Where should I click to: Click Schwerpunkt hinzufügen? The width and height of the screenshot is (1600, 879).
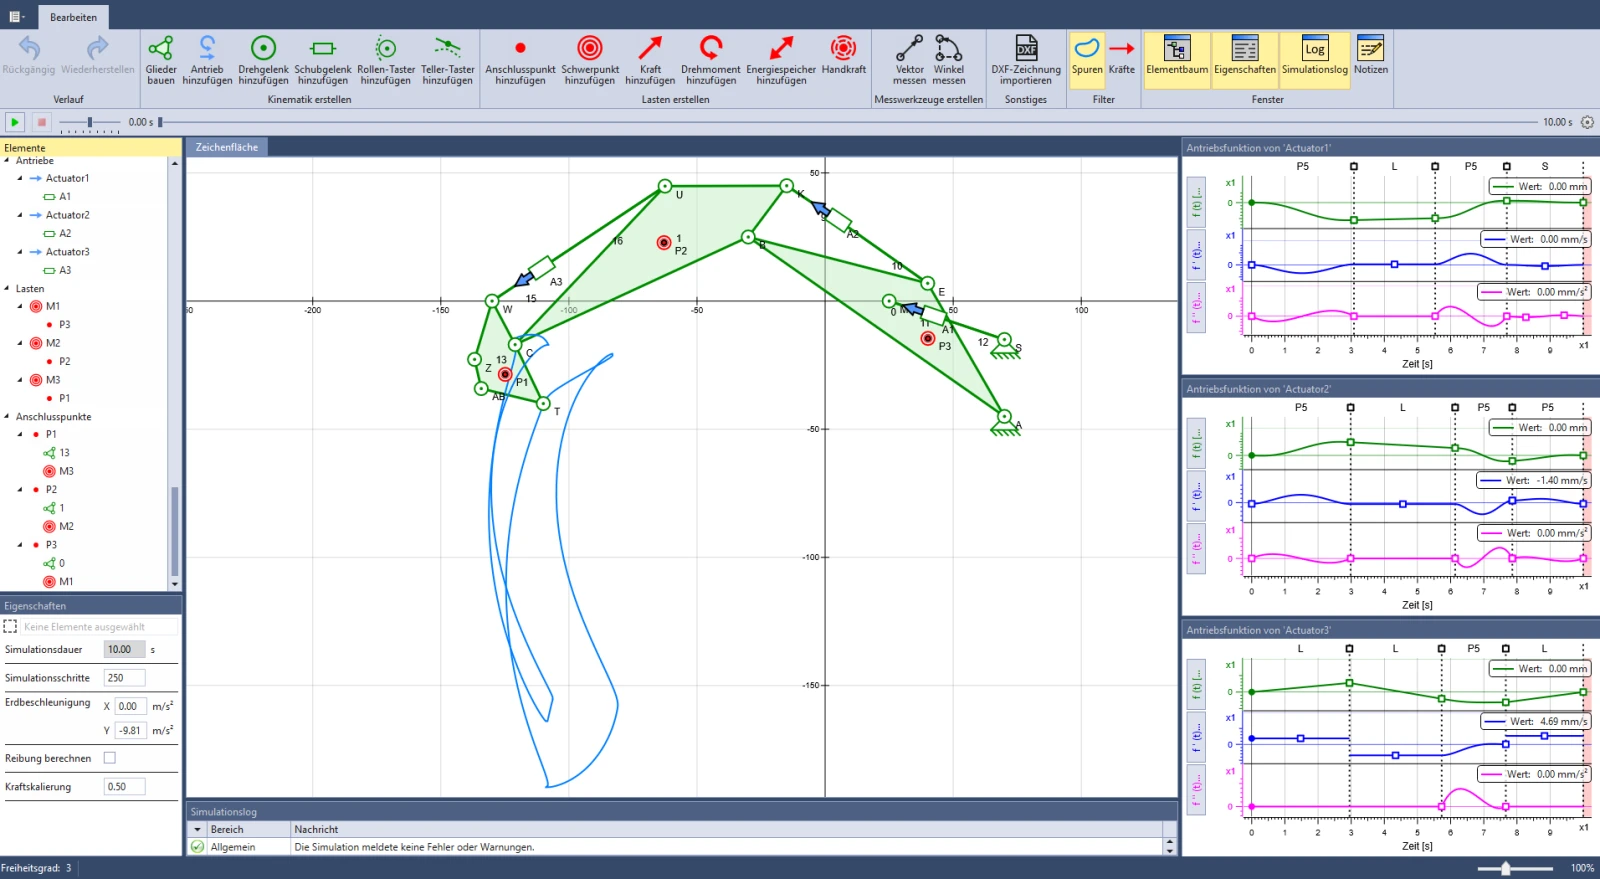tap(590, 60)
